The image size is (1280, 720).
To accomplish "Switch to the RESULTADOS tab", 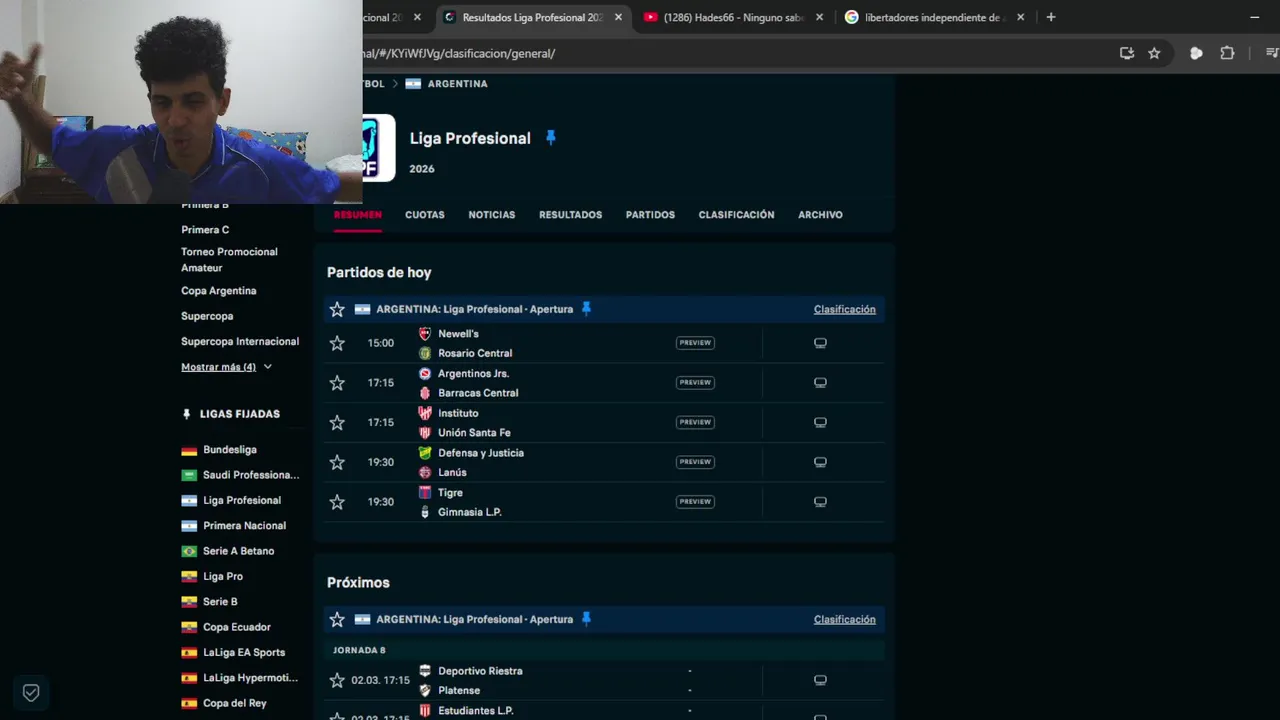I will 571,215.
